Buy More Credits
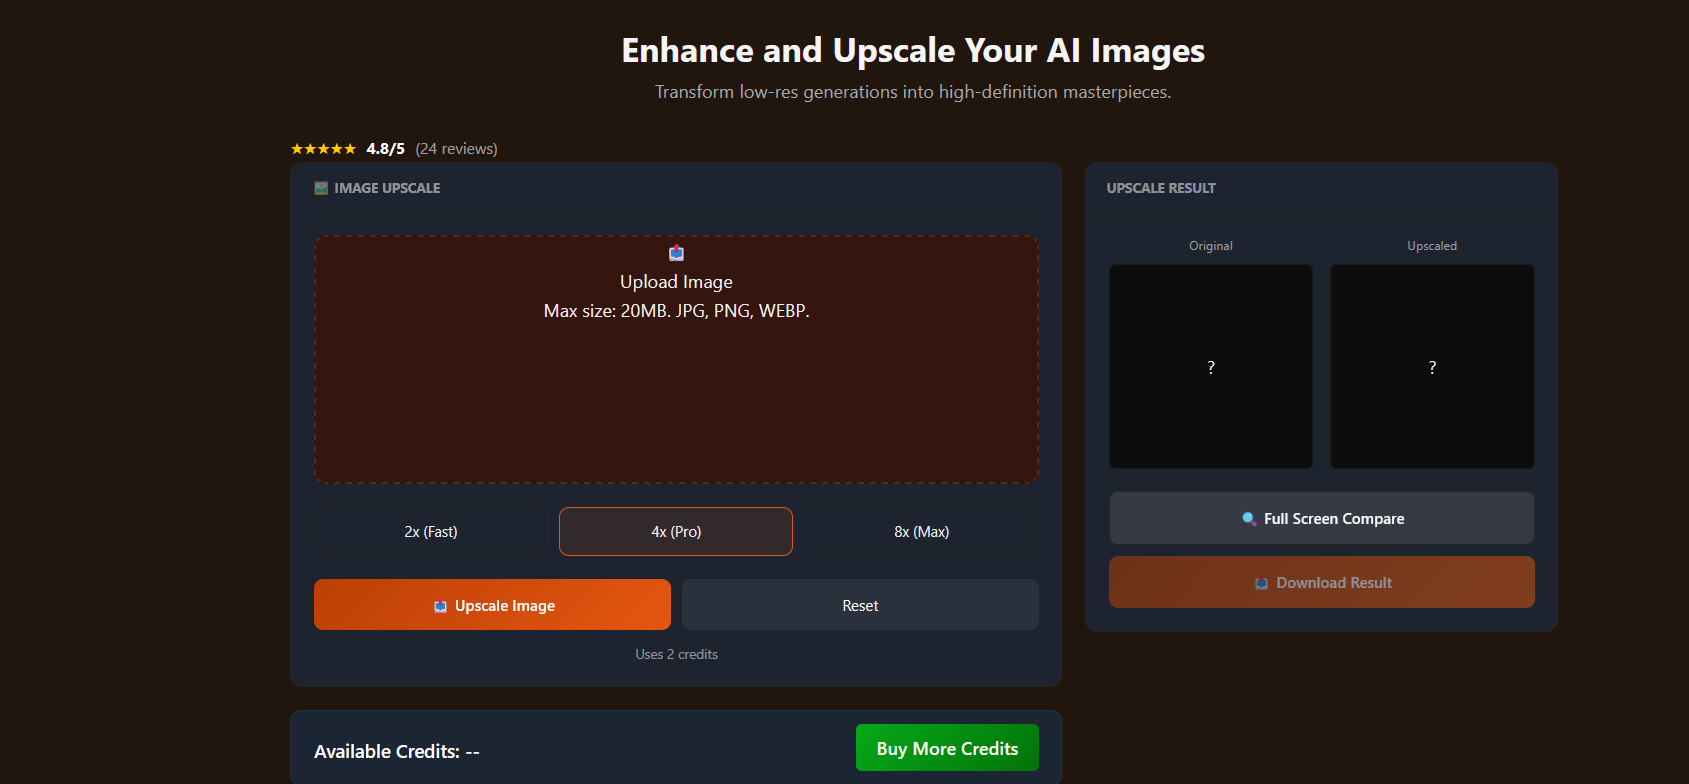The image size is (1689, 784). click(x=947, y=748)
